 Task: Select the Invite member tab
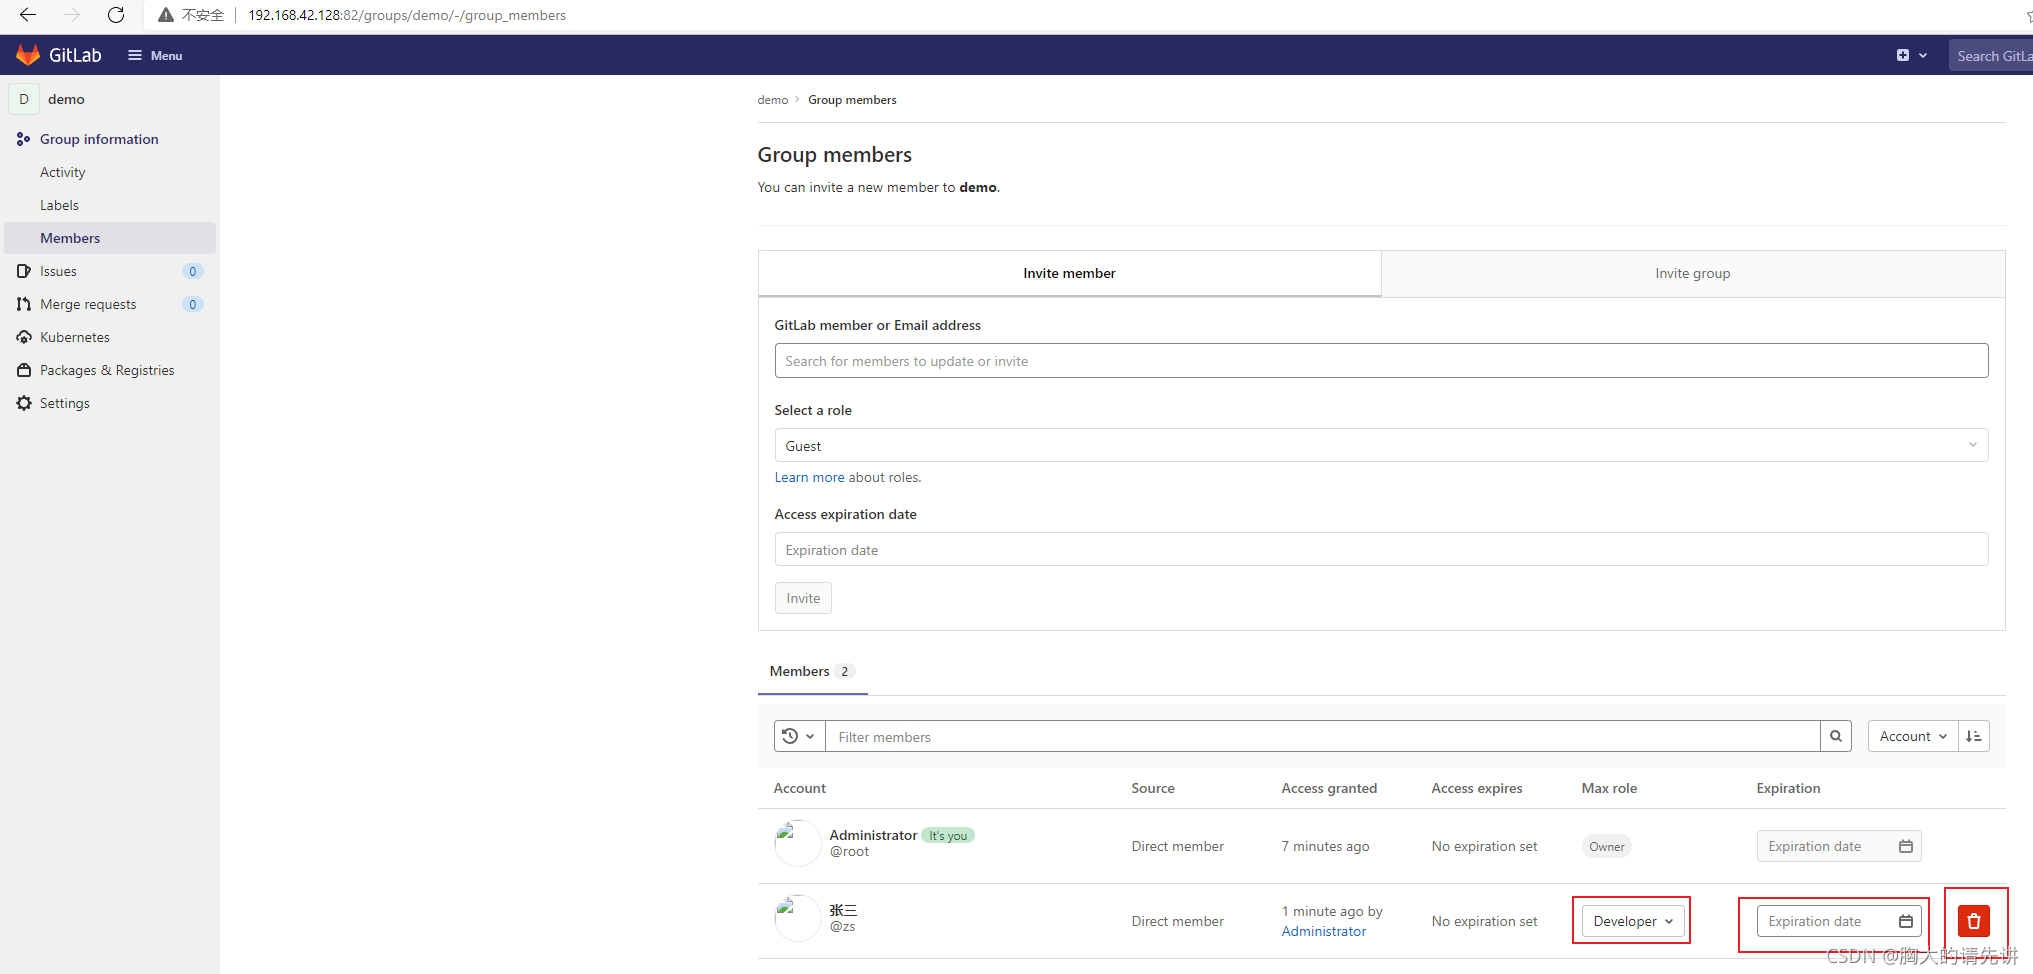(x=1069, y=273)
